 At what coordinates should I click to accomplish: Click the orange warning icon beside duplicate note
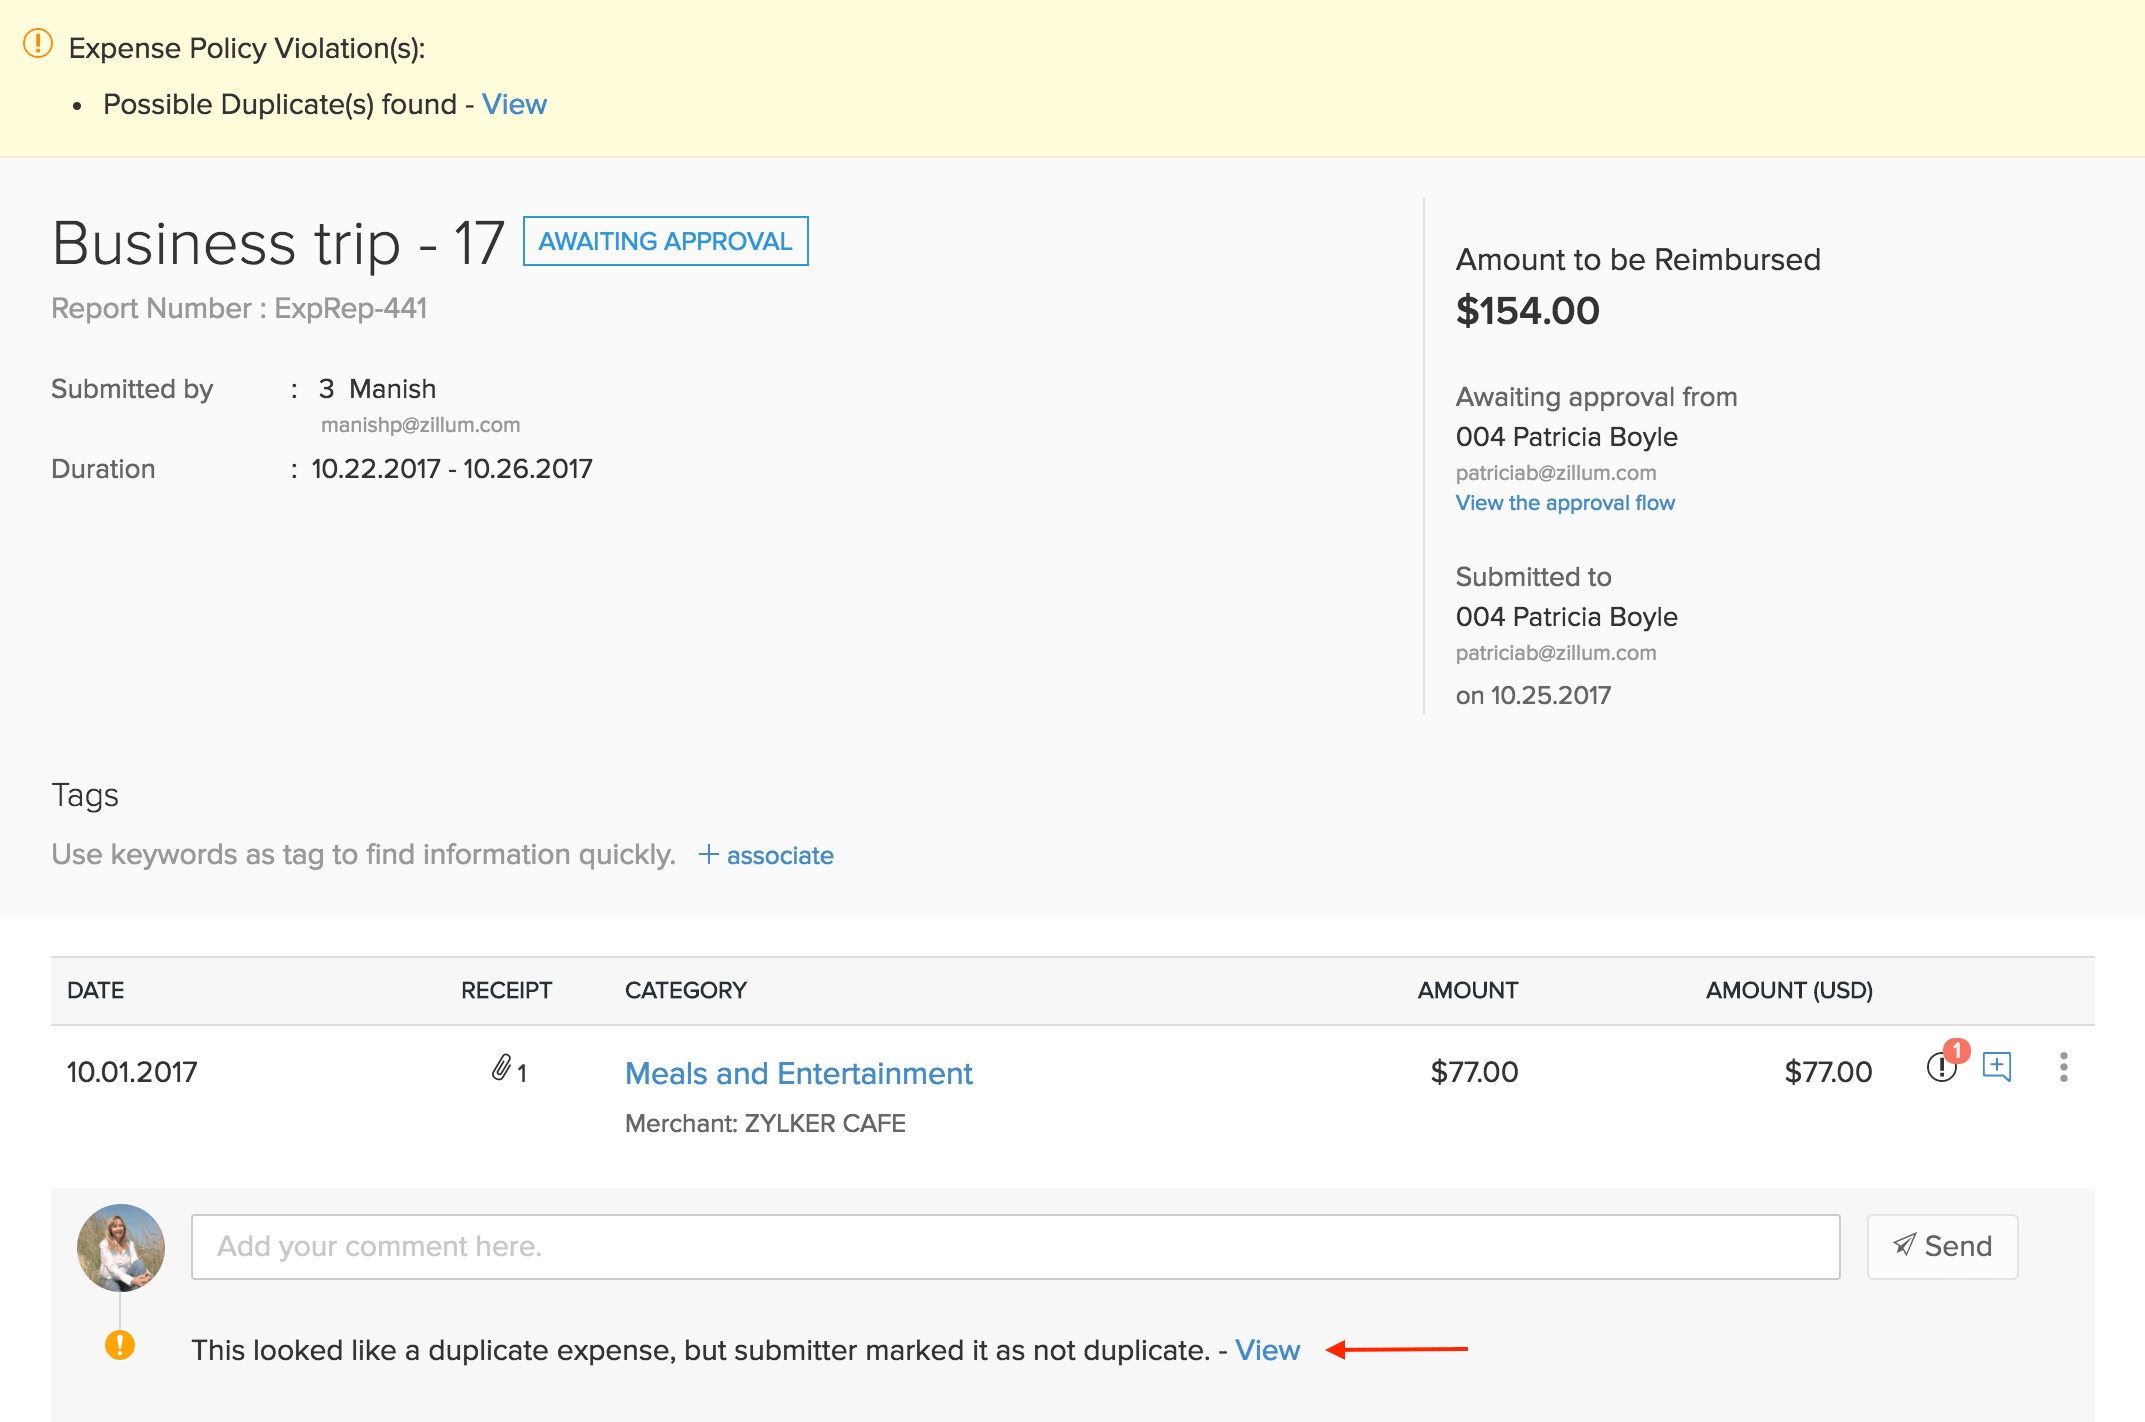pos(120,1345)
